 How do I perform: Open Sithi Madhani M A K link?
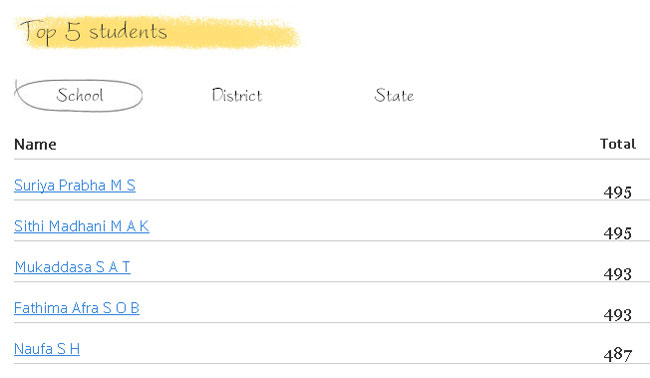pyautogui.click(x=81, y=226)
